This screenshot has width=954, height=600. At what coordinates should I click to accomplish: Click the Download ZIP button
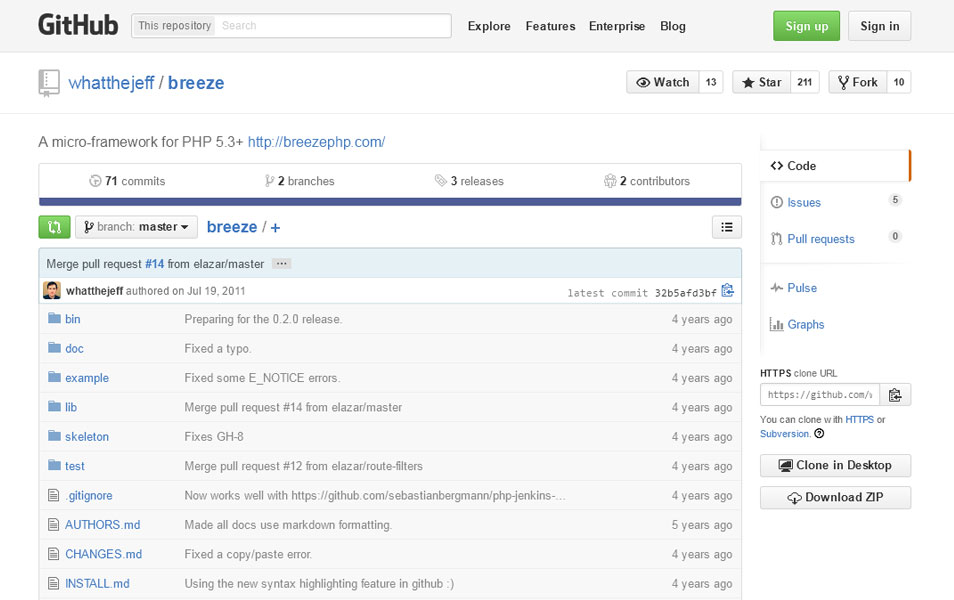[835, 497]
